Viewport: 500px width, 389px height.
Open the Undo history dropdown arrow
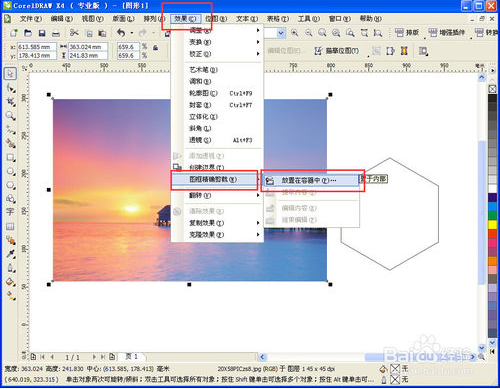132,33
